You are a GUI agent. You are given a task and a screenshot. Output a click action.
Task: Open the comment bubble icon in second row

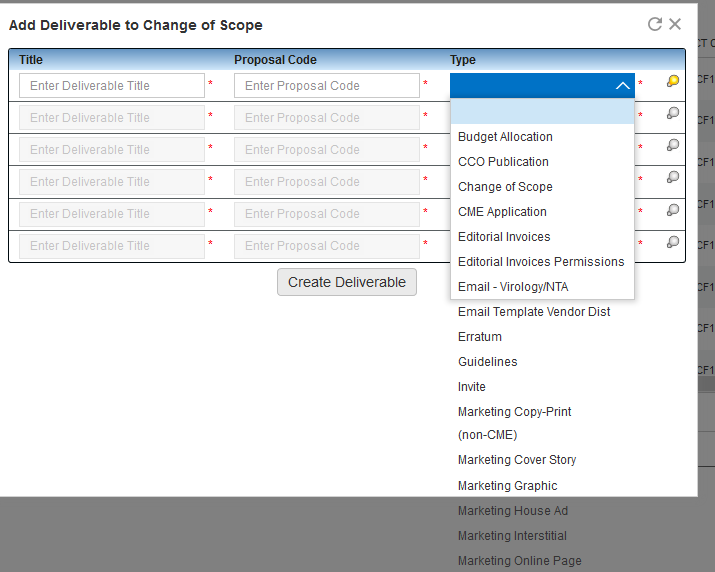673,114
